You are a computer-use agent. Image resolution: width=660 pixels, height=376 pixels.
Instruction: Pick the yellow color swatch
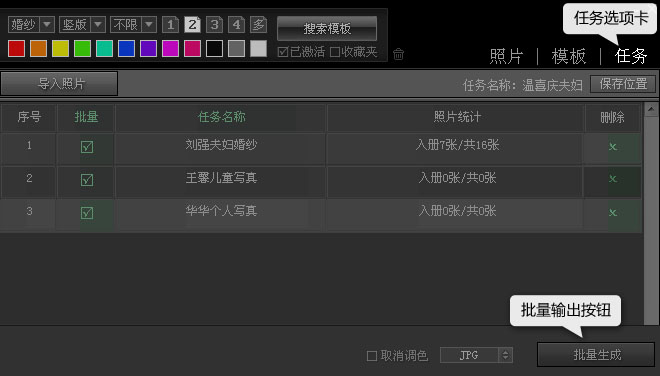[60, 48]
